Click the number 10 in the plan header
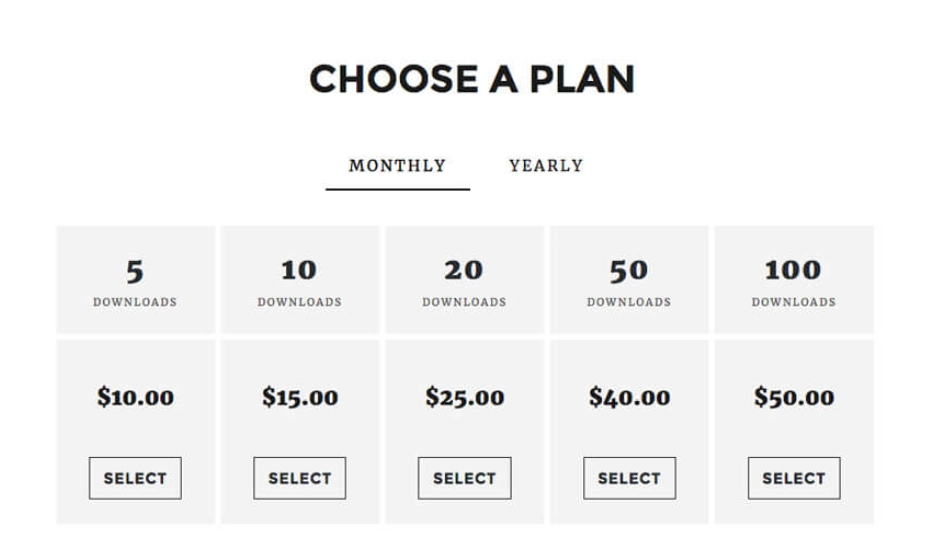Image resolution: width=939 pixels, height=545 pixels. [299, 270]
